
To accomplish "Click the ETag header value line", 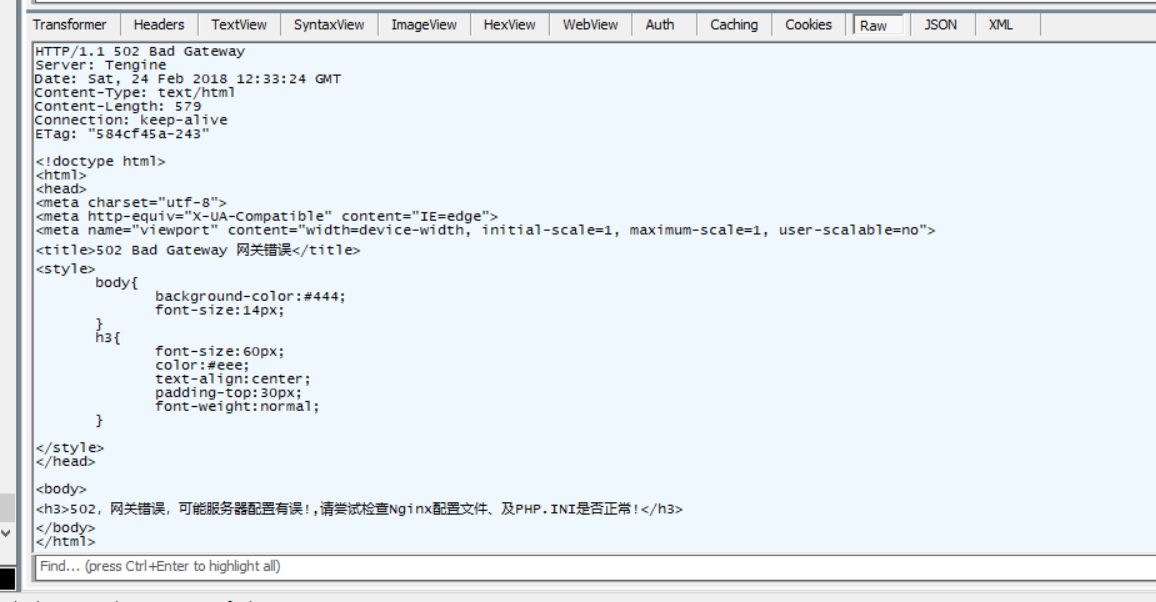I will (x=122, y=133).
